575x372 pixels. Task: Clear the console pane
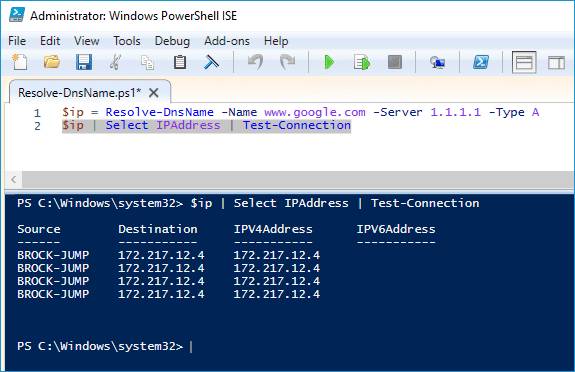click(211, 62)
